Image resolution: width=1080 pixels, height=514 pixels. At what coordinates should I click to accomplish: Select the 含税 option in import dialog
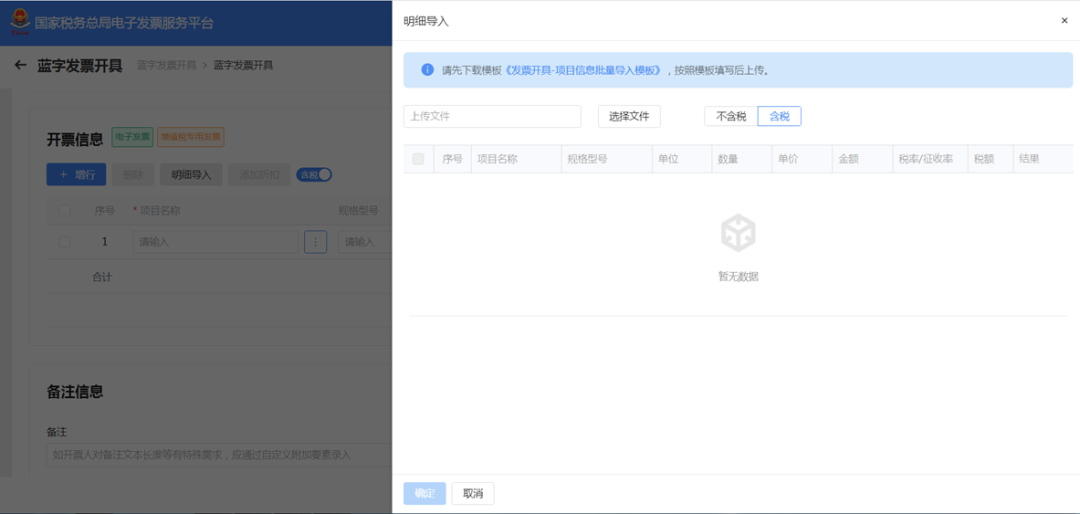coord(779,116)
